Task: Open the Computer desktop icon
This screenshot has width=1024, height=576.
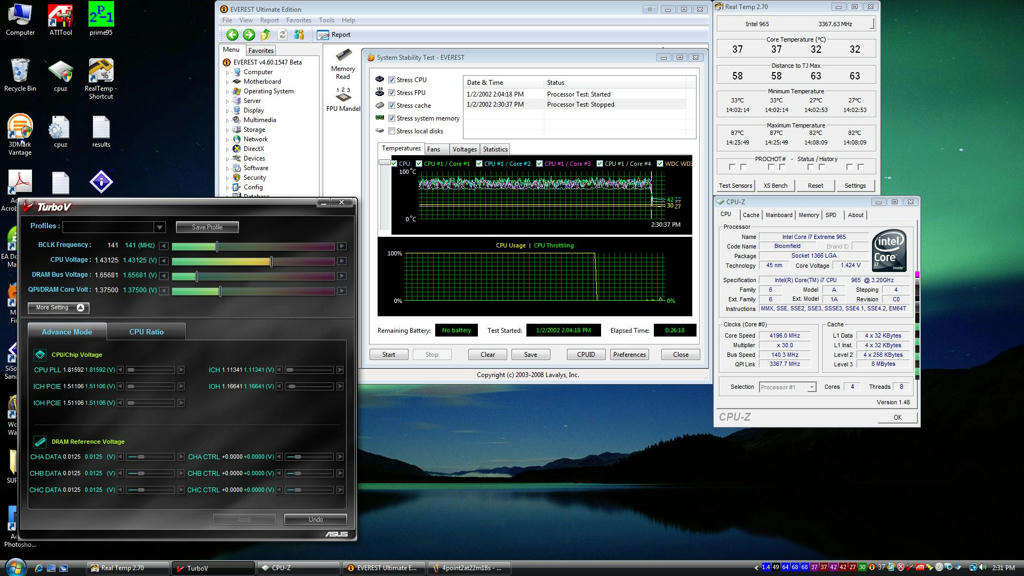Action: point(20,20)
